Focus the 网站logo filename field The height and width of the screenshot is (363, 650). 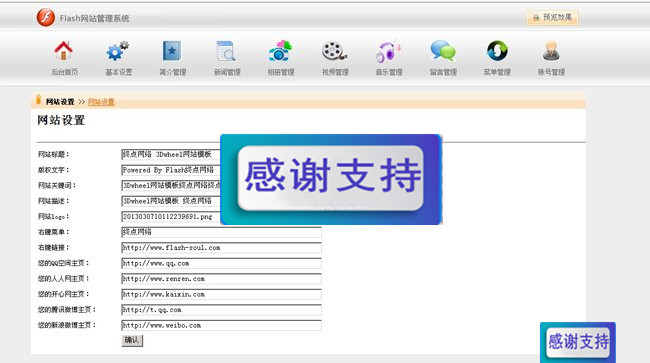click(x=171, y=216)
